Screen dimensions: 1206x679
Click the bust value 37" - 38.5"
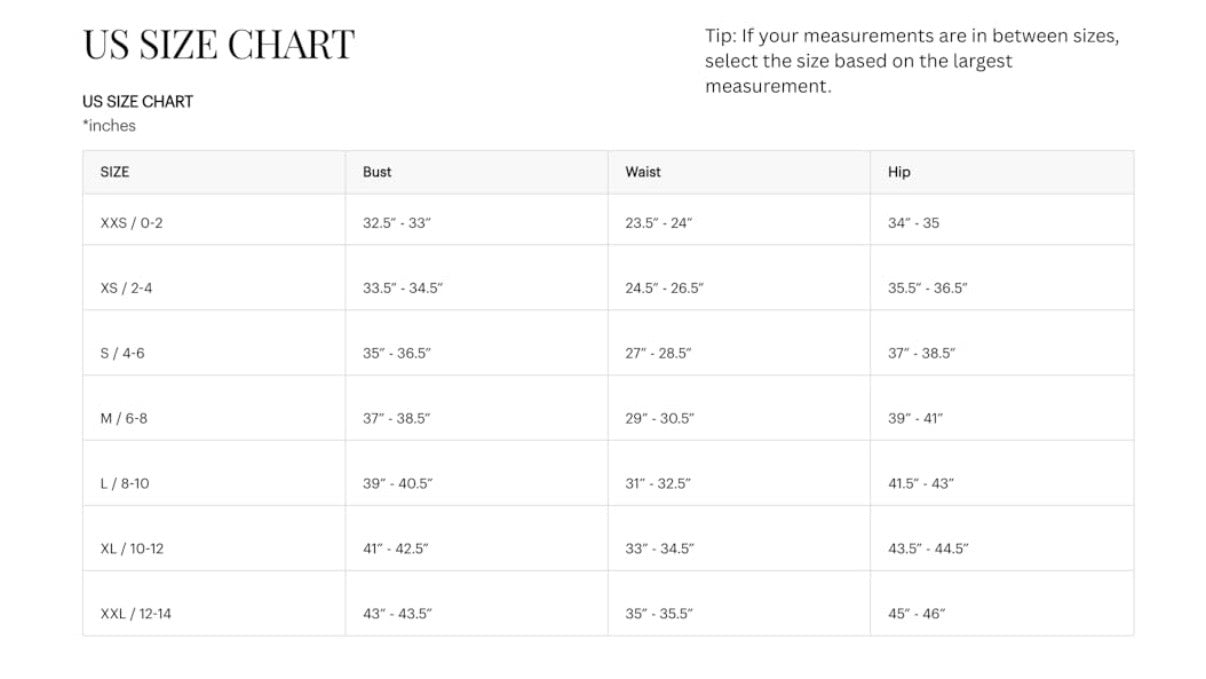[x=396, y=418]
